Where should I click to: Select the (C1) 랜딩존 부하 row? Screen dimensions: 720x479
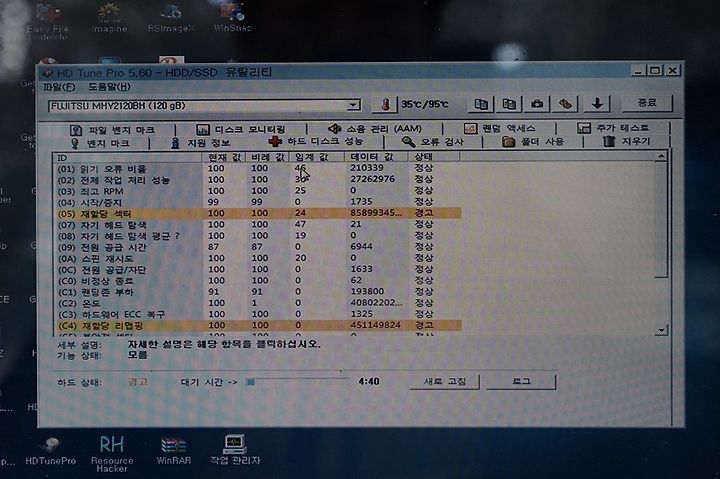pyautogui.click(x=257, y=292)
